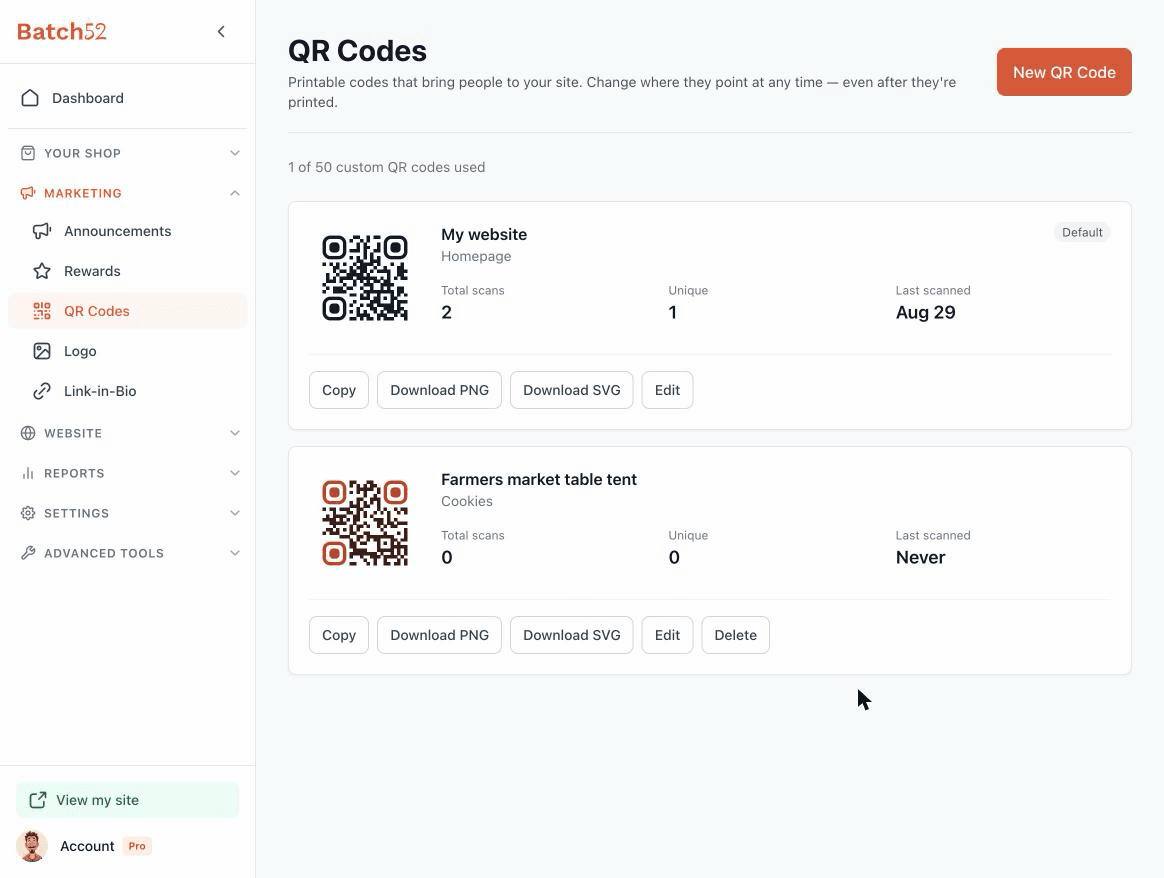The height and width of the screenshot is (878, 1164).
Task: Click the Default badge on My website
Action: pos(1082,232)
